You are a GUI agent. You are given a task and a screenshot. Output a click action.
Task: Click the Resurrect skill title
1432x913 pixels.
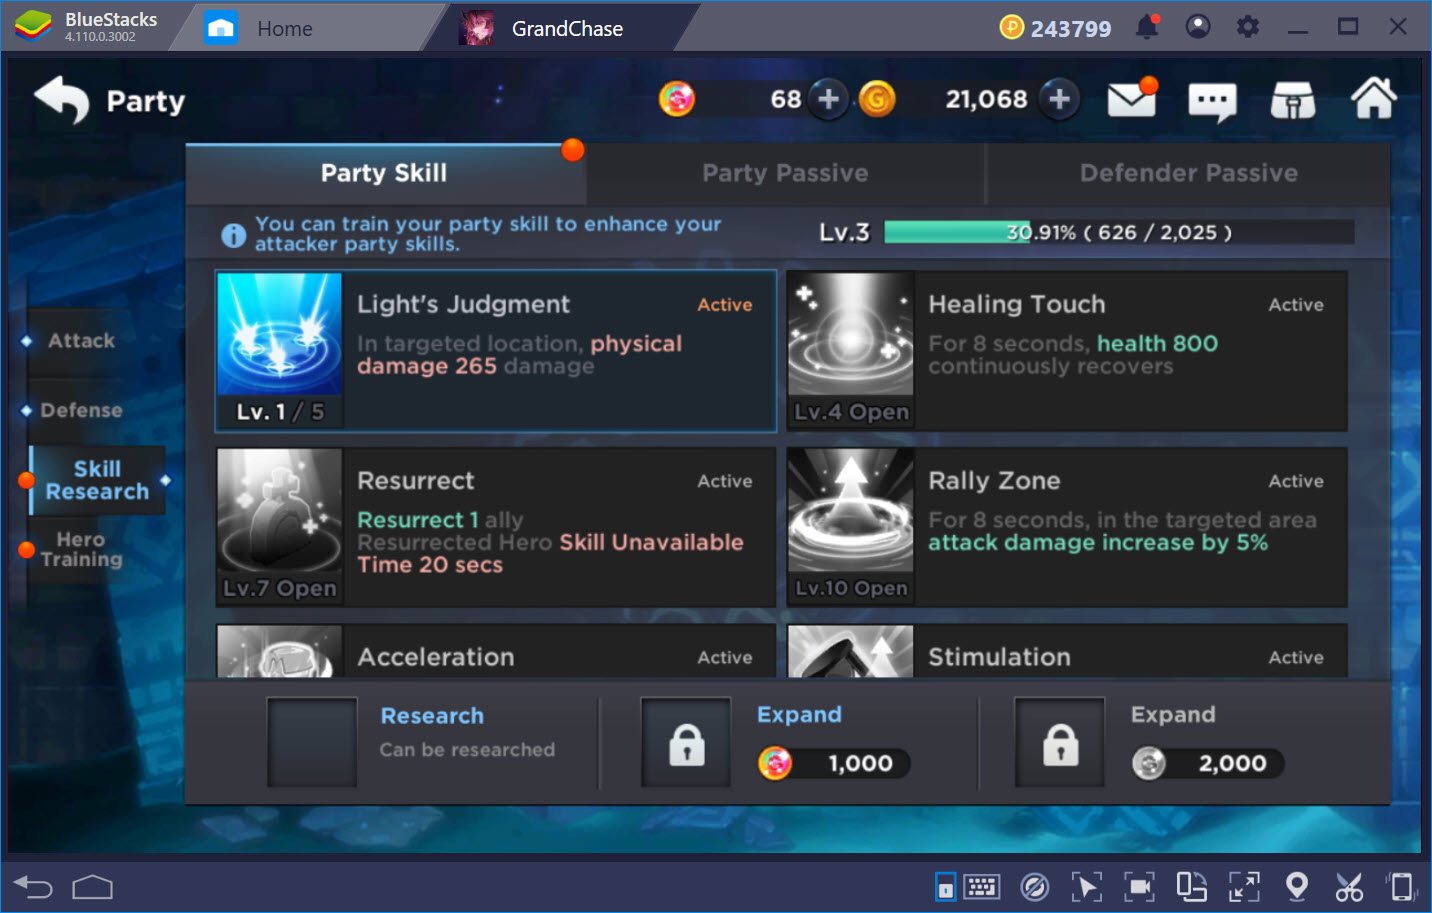416,481
